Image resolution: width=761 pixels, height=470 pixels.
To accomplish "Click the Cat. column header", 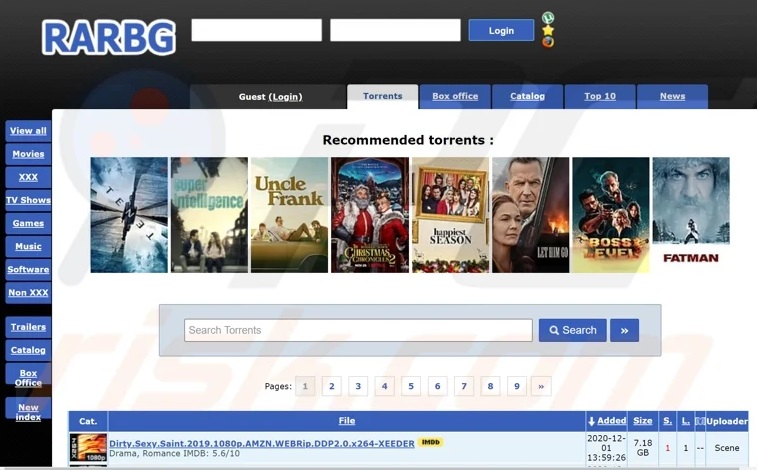I will (x=88, y=421).
